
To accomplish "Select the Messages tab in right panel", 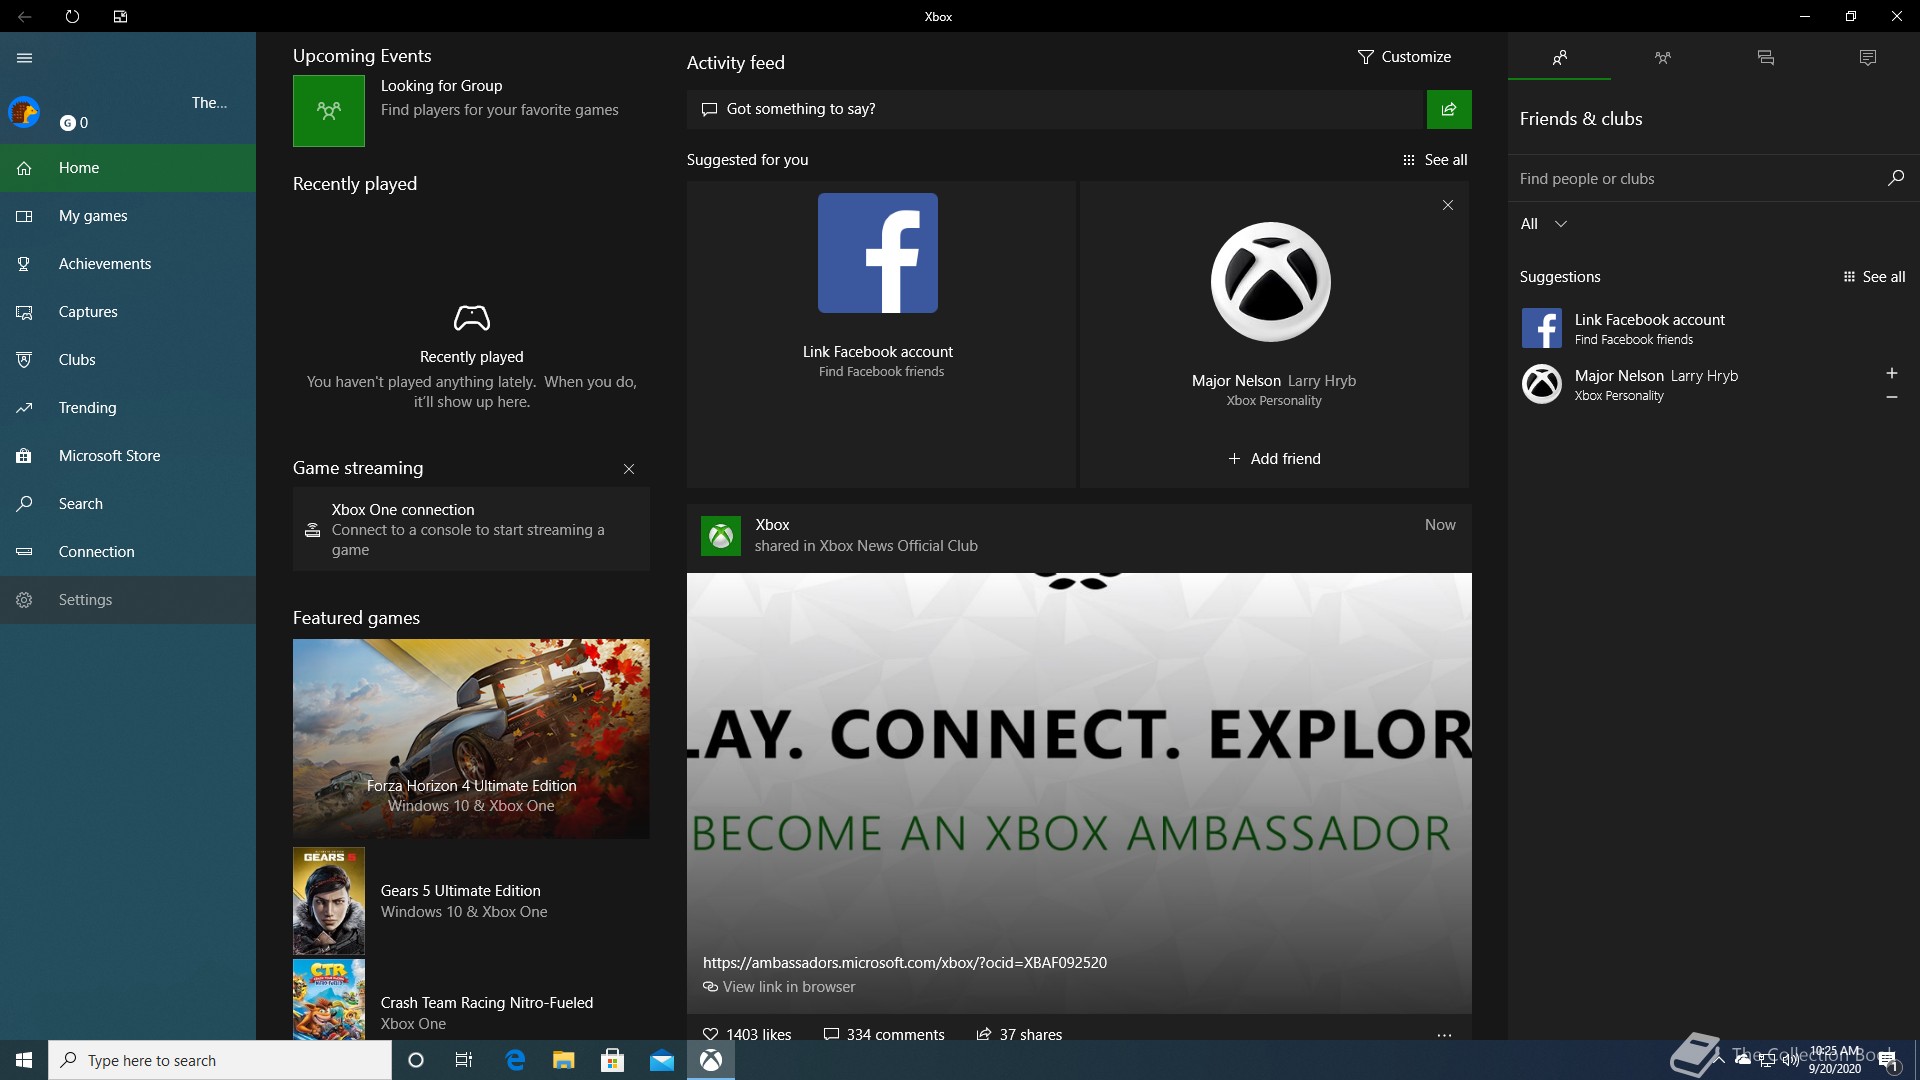I will click(1765, 57).
